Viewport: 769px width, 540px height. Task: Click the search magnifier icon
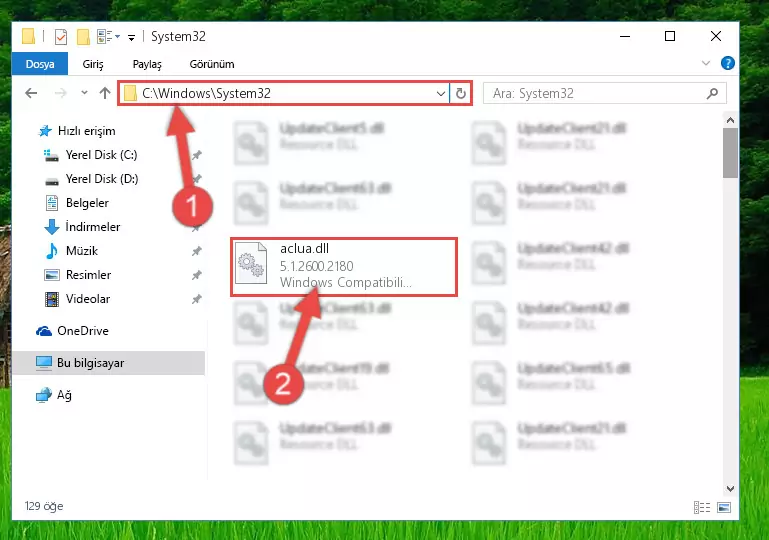[712, 93]
